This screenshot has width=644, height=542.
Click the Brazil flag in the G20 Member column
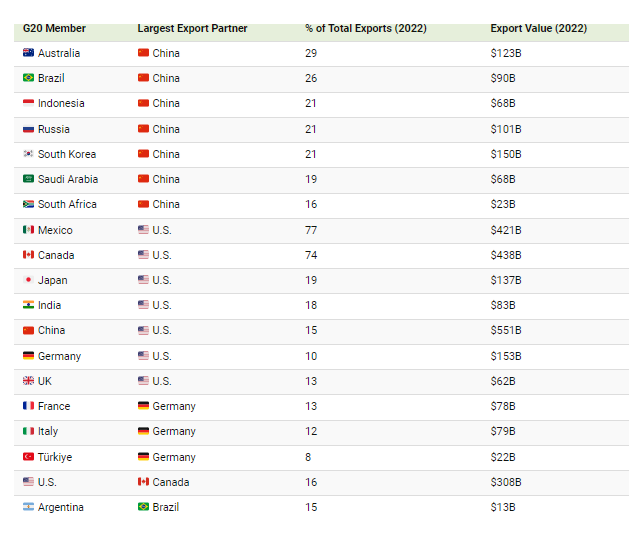tap(28, 78)
